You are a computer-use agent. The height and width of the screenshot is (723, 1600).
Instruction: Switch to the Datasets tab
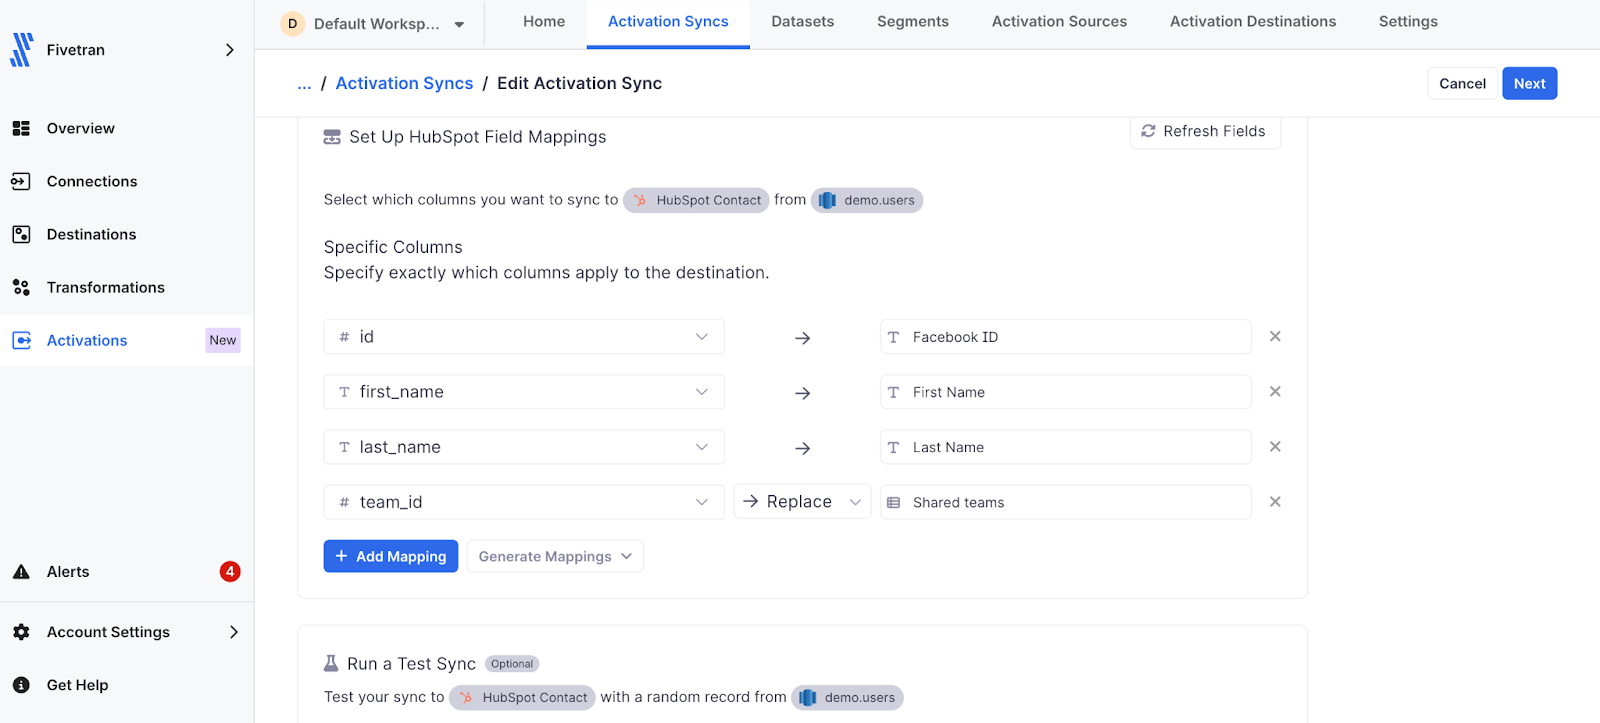[803, 22]
